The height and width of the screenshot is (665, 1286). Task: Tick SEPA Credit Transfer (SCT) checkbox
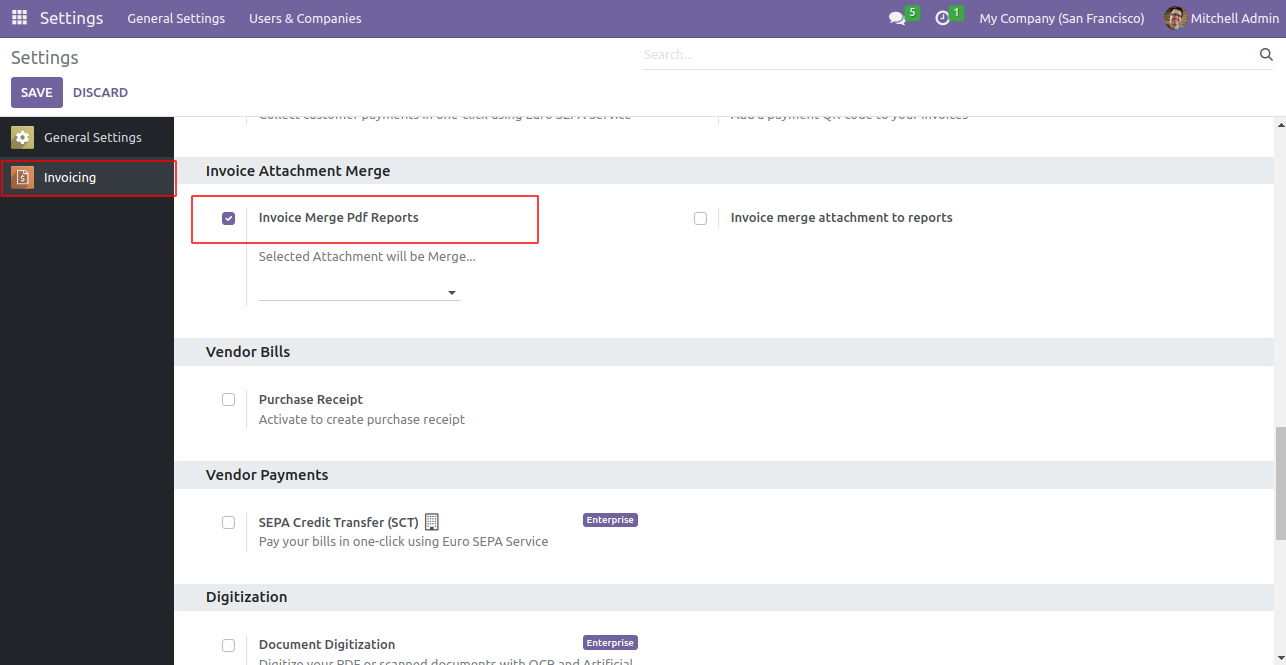coord(228,522)
